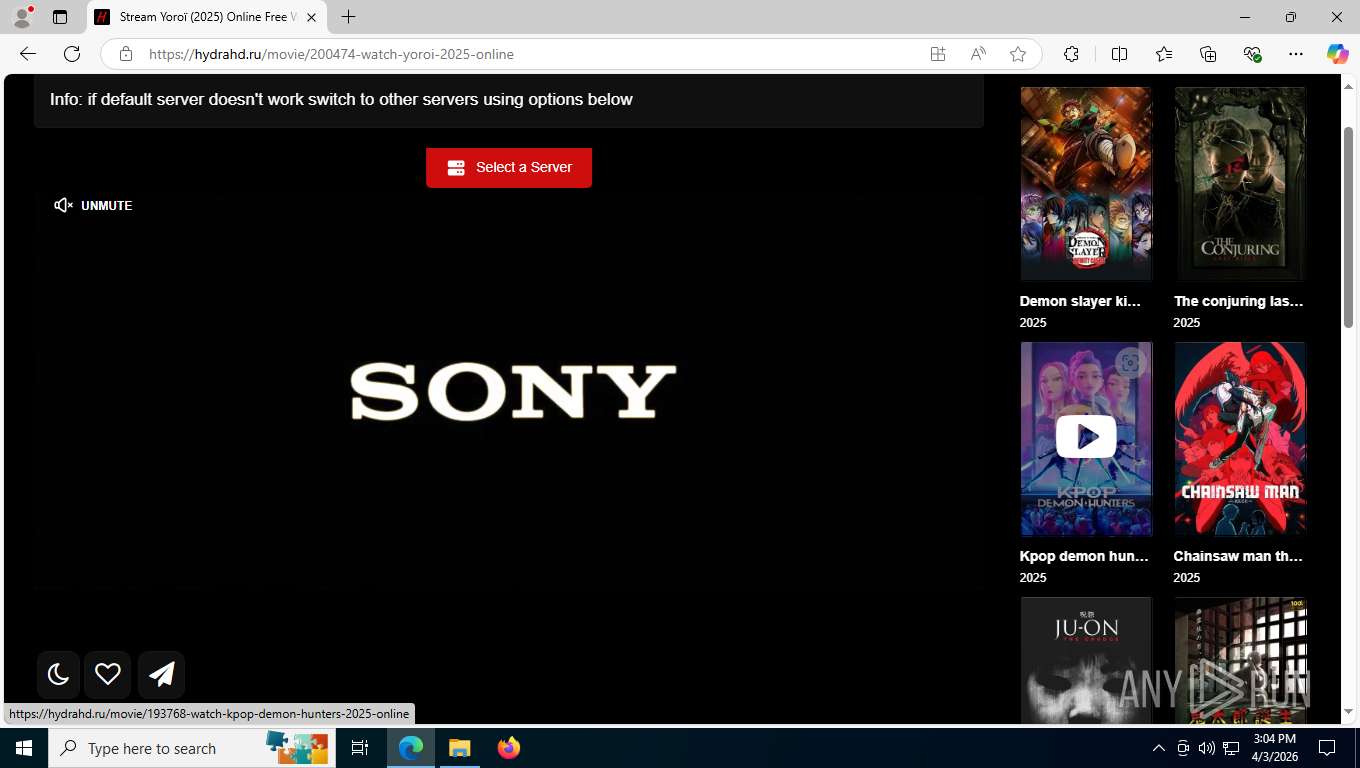
Task: Open the browser apps grid icon
Action: [938, 54]
